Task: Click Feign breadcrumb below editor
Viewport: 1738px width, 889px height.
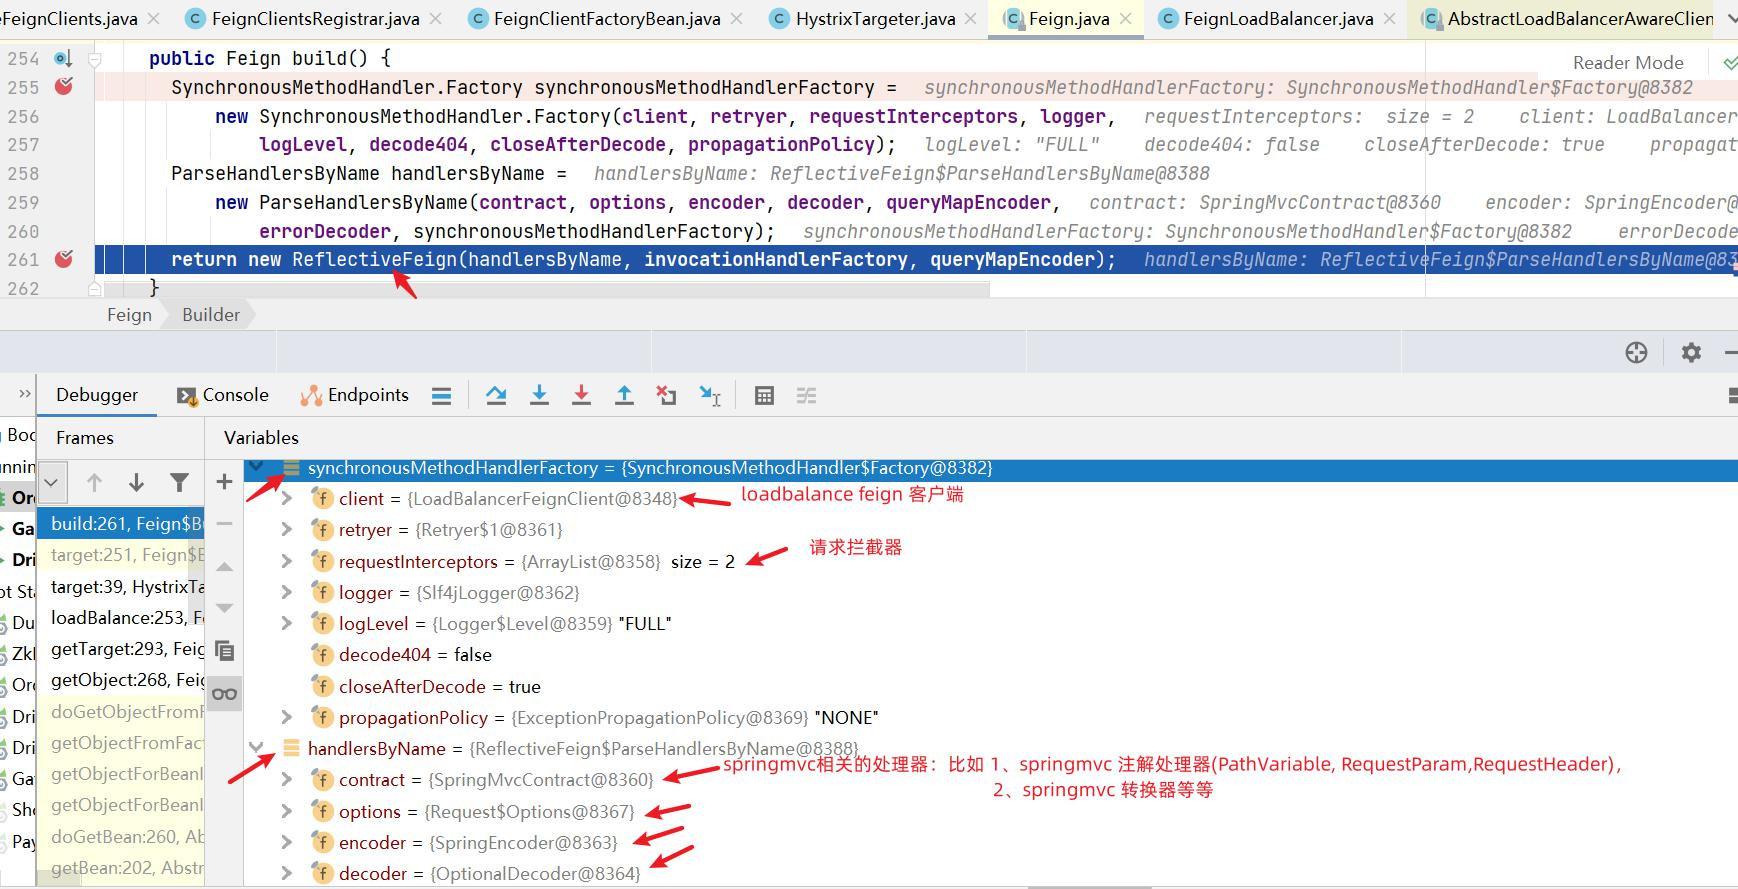Action: 129,314
